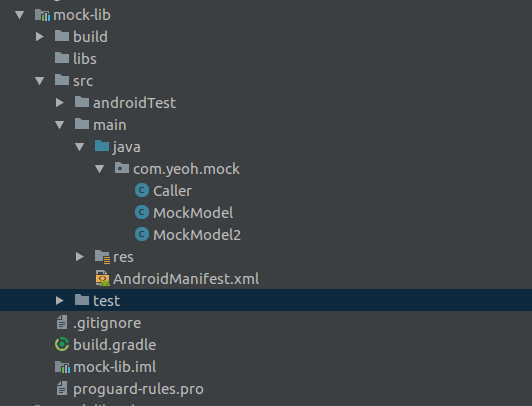Collapse the mock-lib module node
This screenshot has height=406, width=532.
click(20, 15)
